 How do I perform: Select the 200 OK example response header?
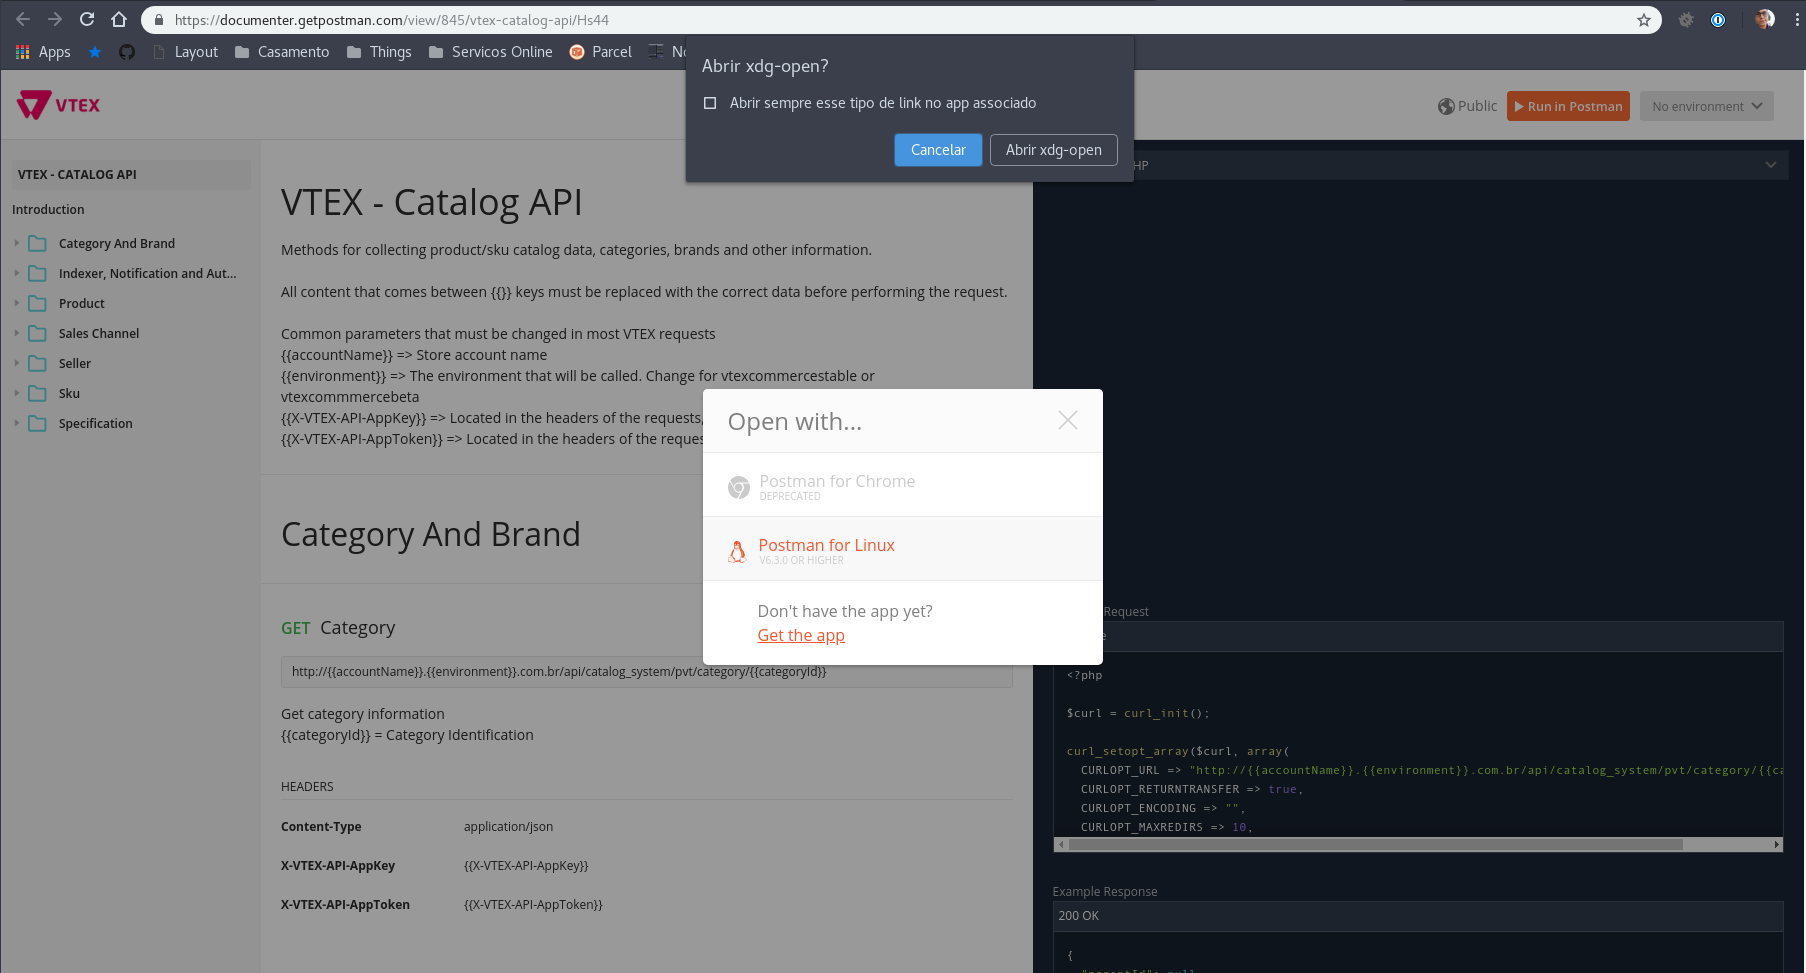1418,916
